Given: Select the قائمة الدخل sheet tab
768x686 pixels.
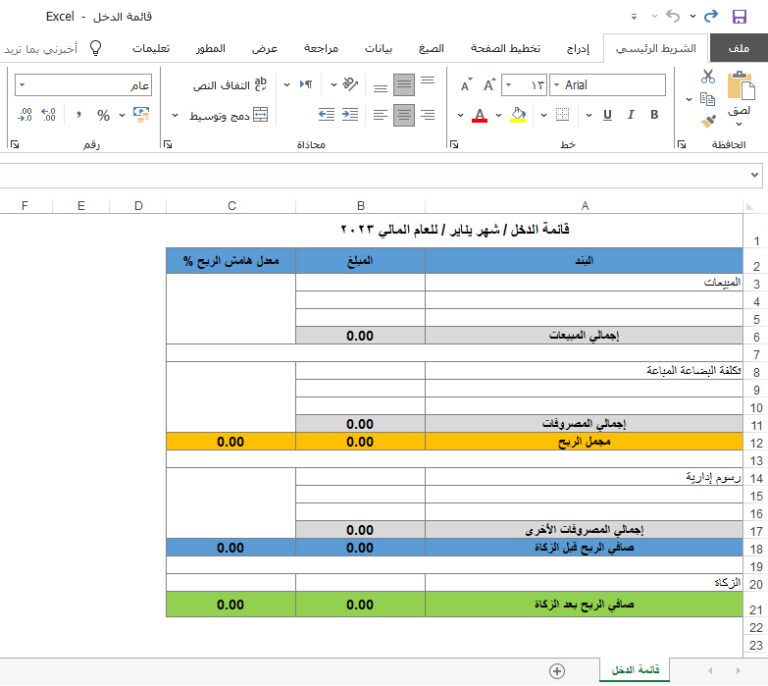Looking at the screenshot, I should (x=635, y=669).
